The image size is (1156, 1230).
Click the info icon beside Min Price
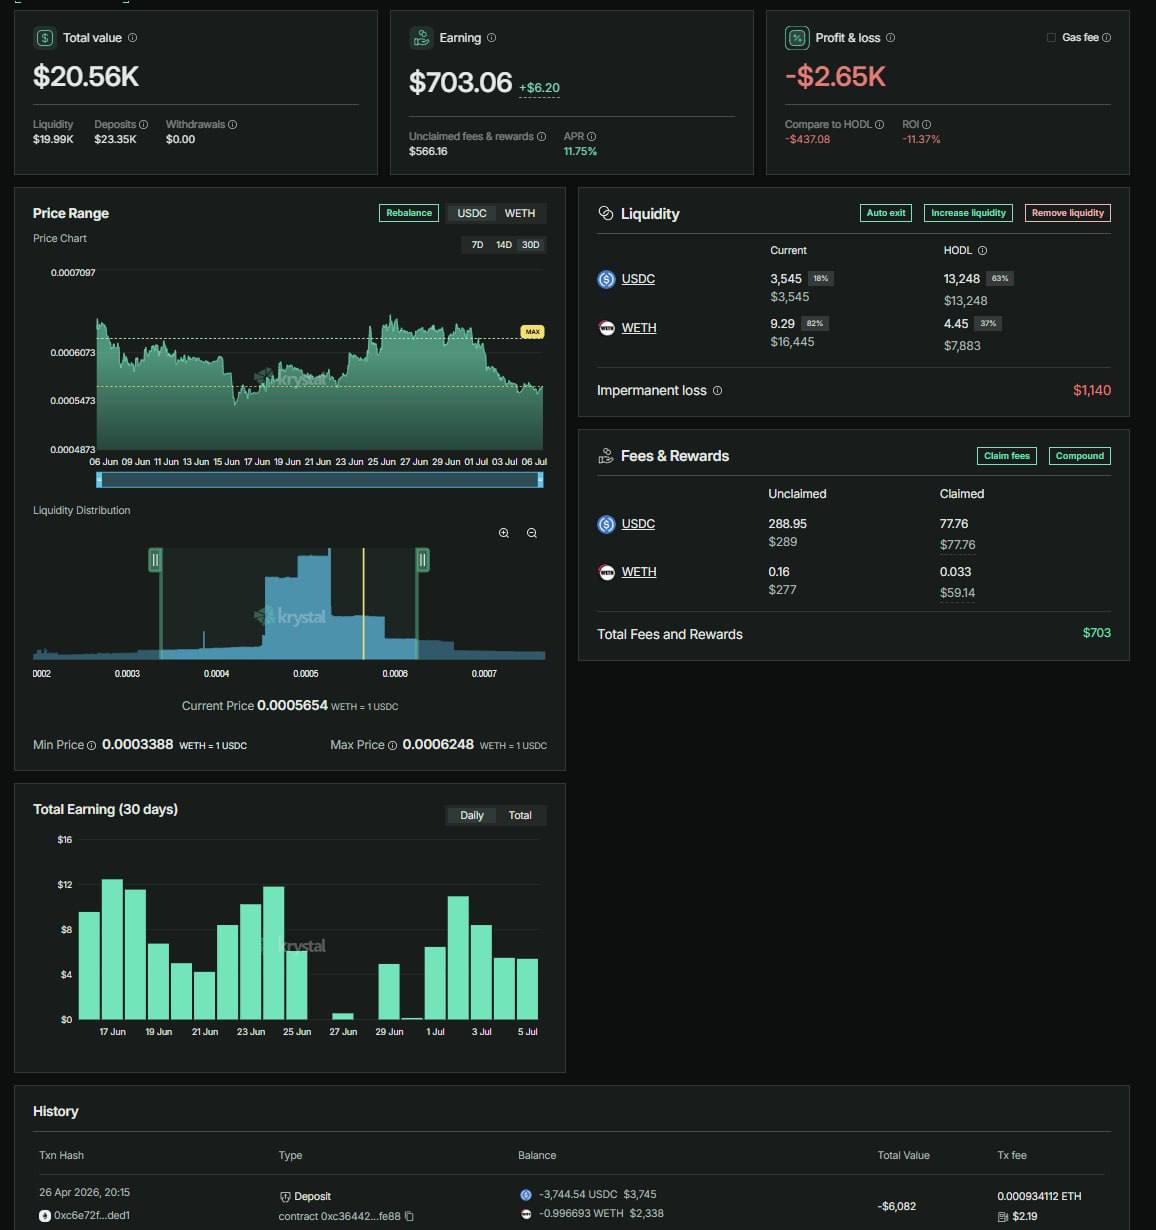click(92, 745)
